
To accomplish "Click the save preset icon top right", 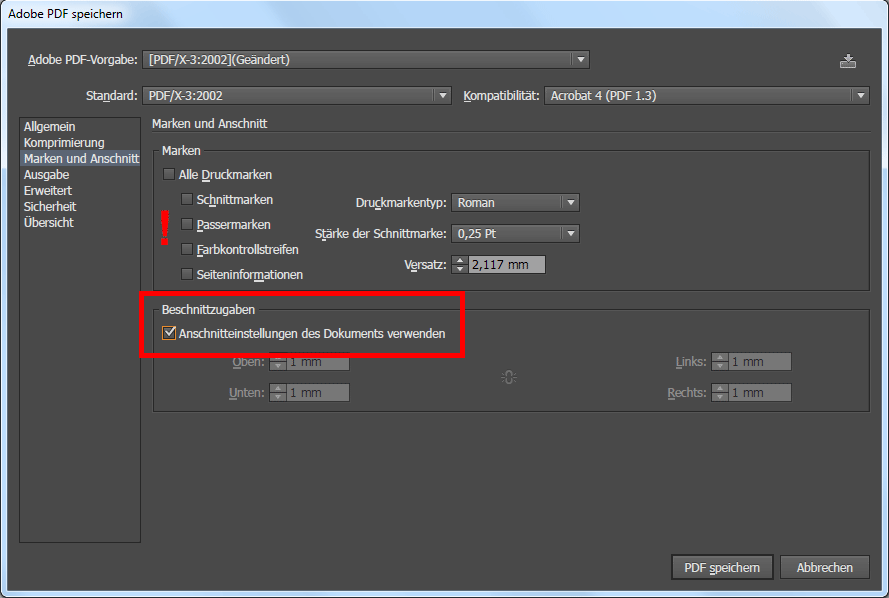I will 848,61.
